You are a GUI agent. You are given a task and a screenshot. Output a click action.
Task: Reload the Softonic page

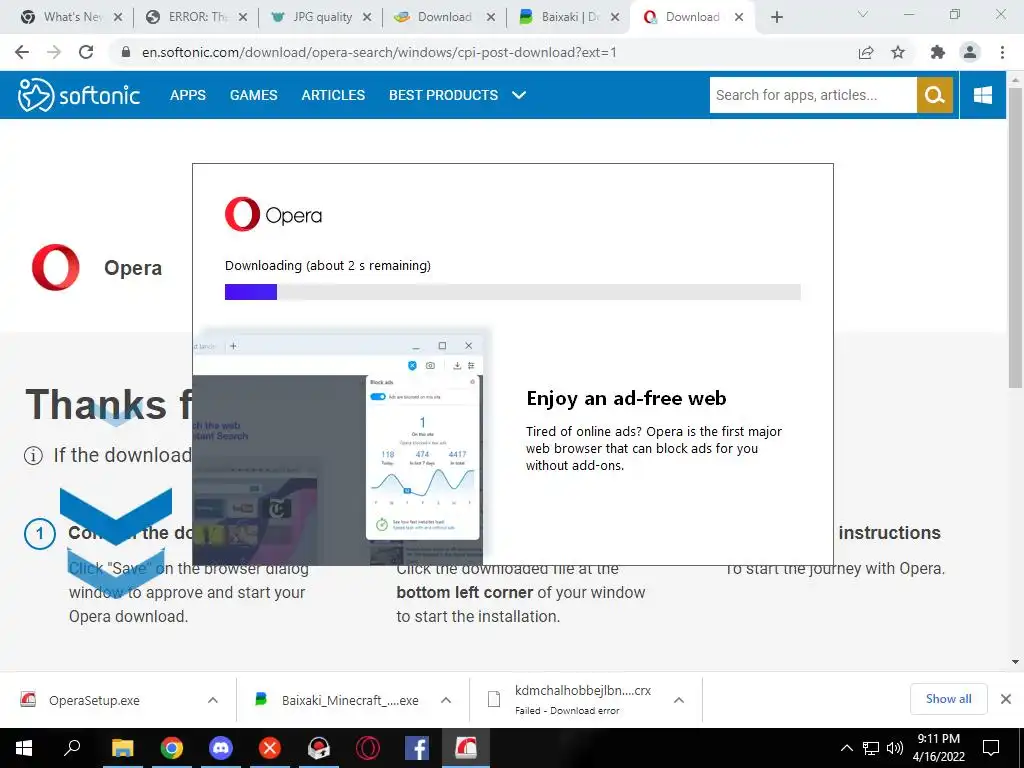86,52
